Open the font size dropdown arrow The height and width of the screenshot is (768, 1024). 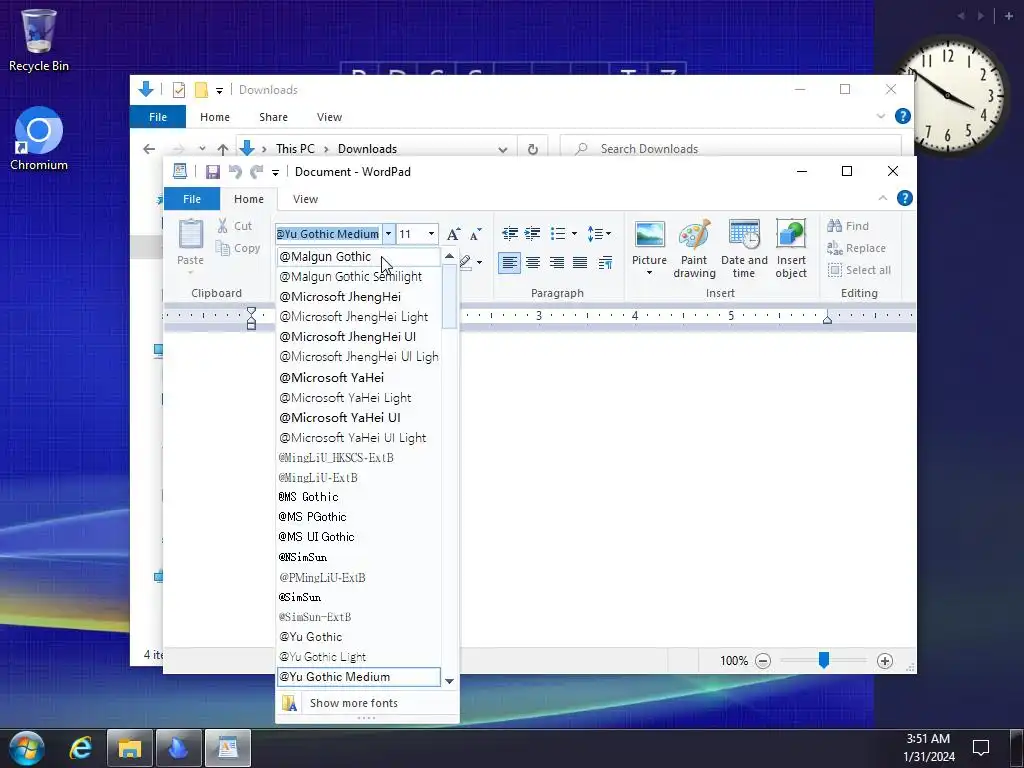[431, 234]
